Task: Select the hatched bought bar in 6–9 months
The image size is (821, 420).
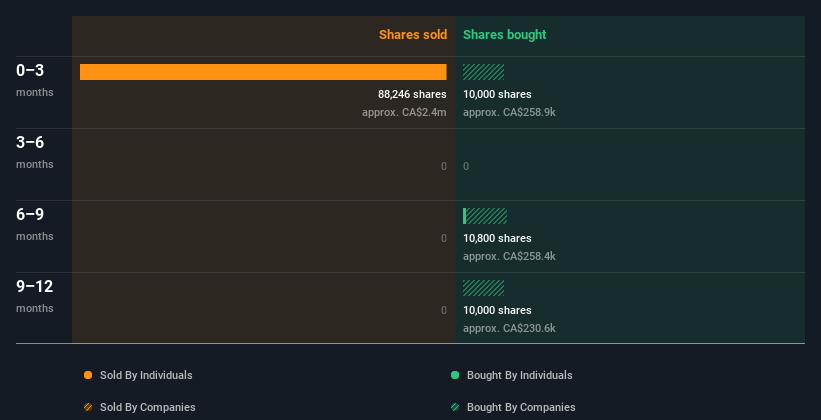Action: coord(485,216)
